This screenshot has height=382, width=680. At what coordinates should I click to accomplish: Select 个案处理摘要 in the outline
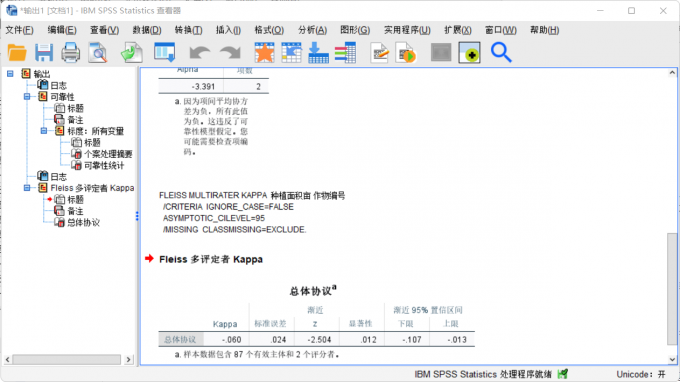pyautogui.click(x=108, y=154)
